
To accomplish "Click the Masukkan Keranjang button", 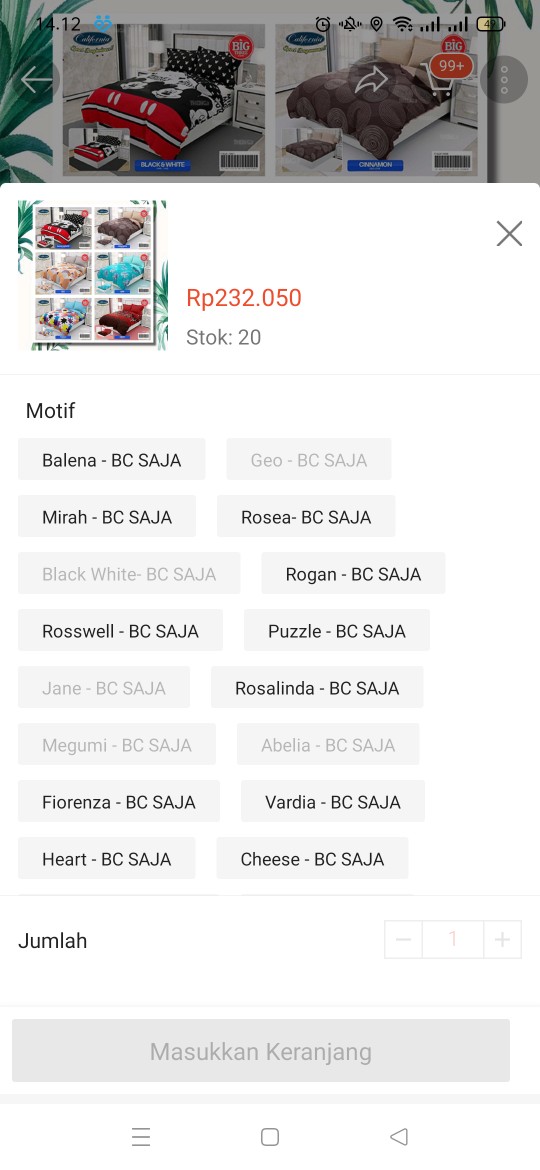I will coord(261,1051).
